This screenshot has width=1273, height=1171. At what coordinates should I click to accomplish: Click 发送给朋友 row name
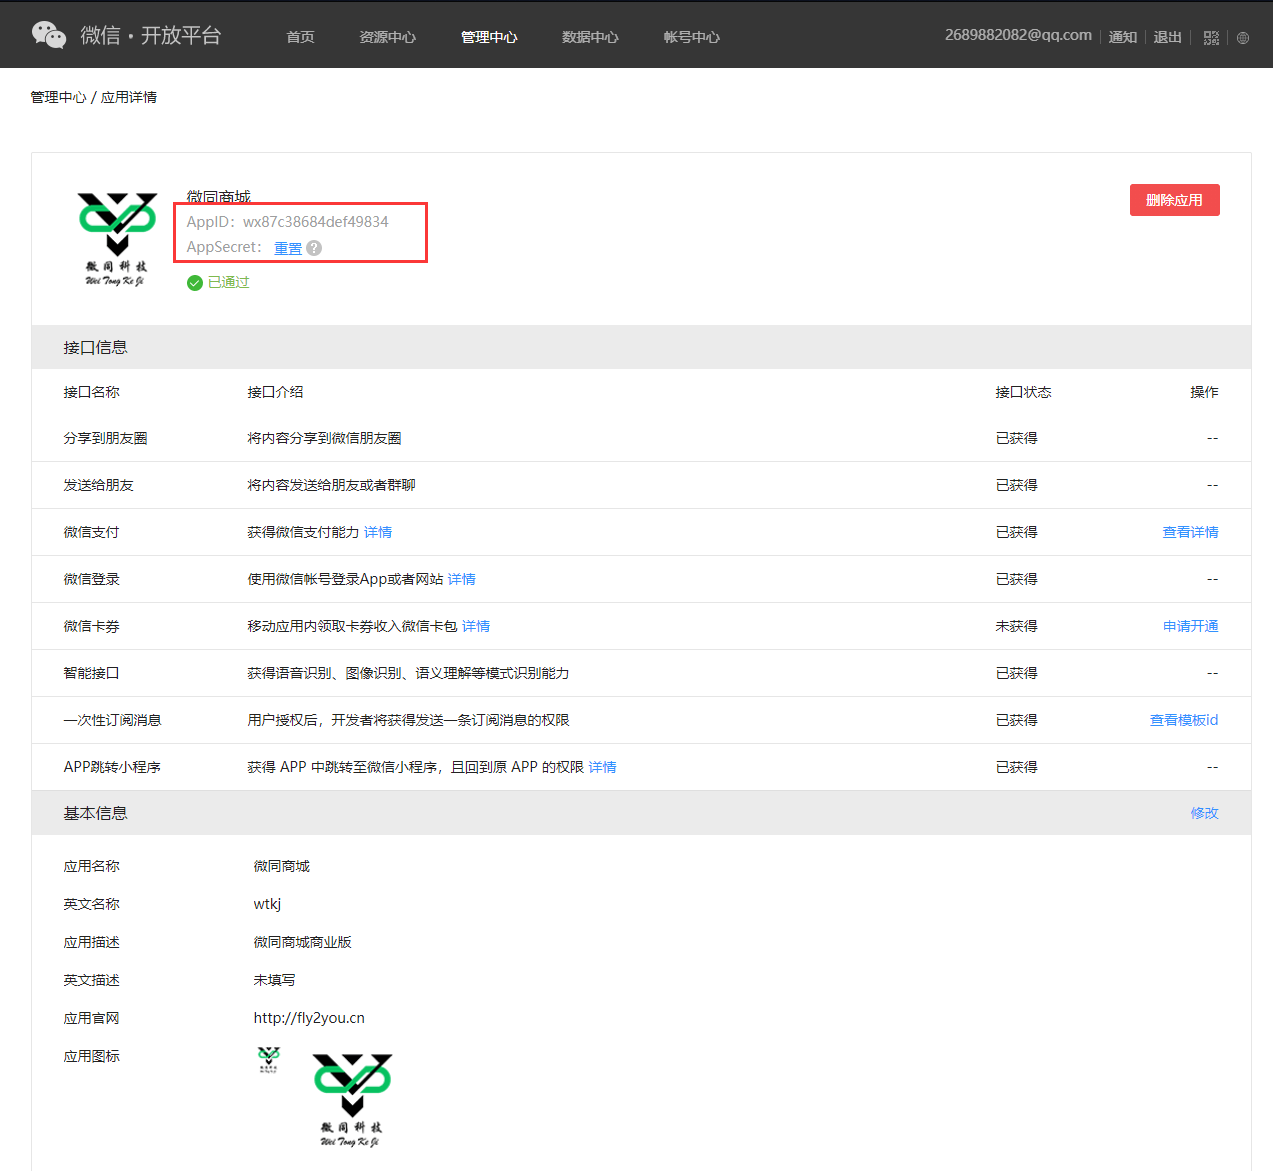98,485
